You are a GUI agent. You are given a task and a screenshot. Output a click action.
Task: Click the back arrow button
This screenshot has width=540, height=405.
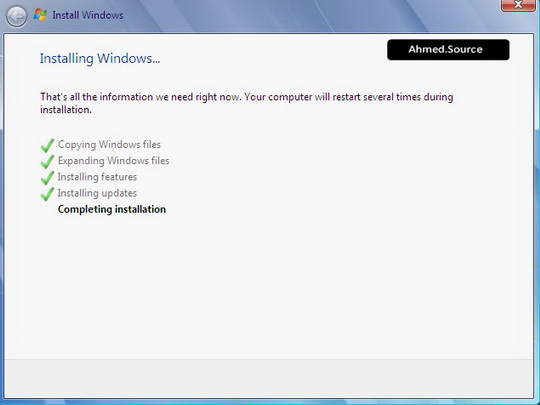click(17, 16)
